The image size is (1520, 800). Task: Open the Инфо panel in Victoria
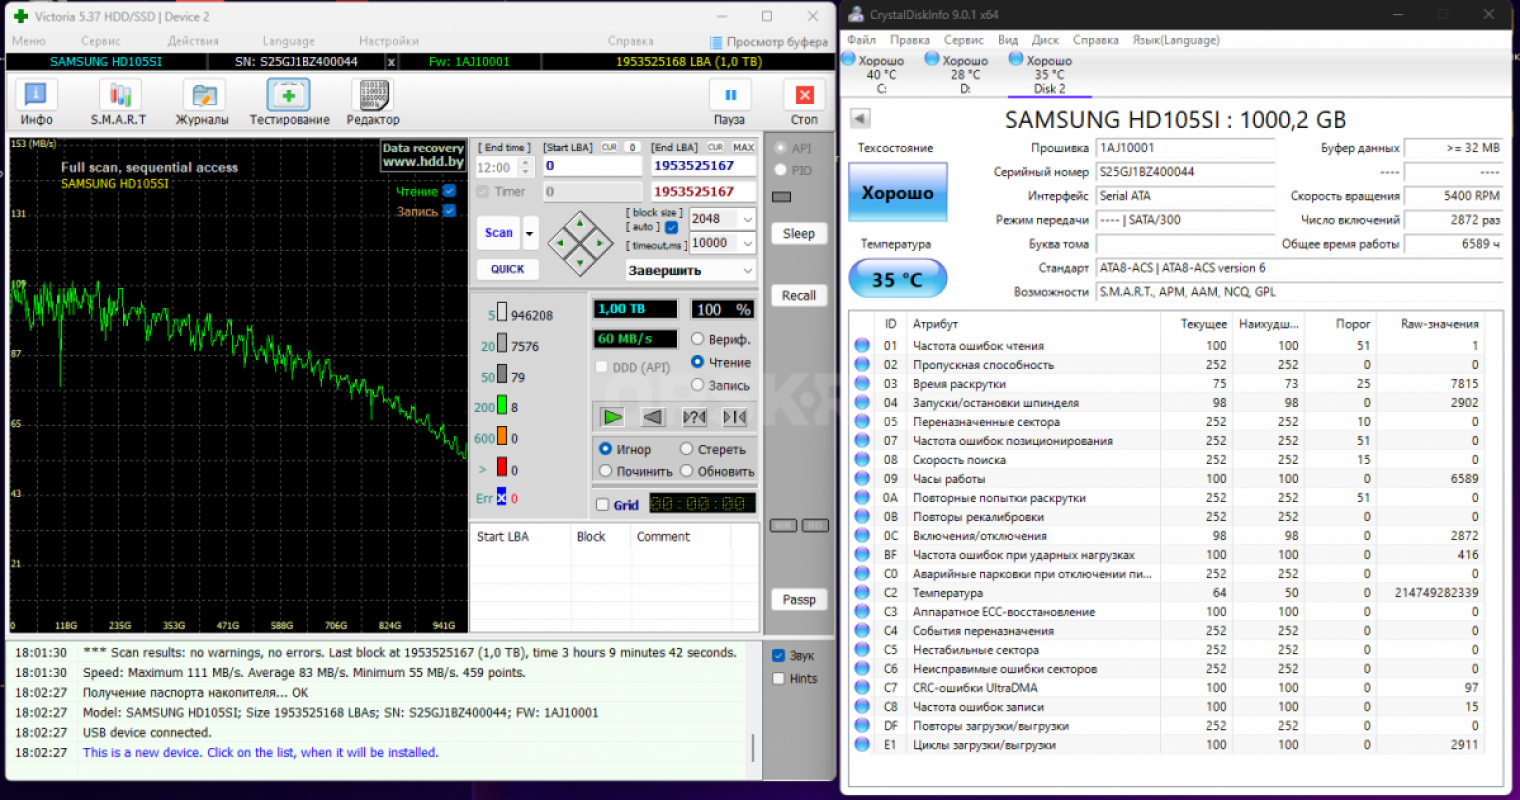36,103
